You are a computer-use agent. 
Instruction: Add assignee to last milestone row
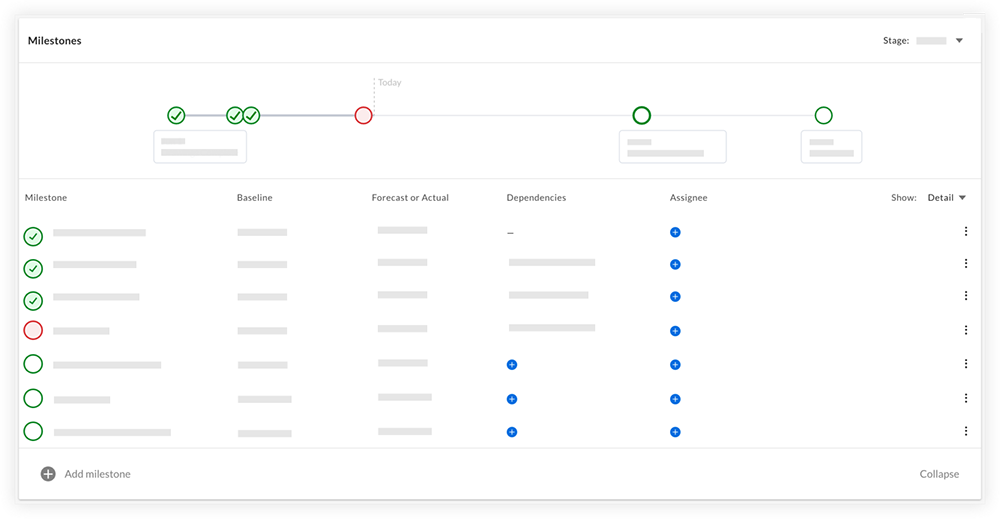pos(675,432)
